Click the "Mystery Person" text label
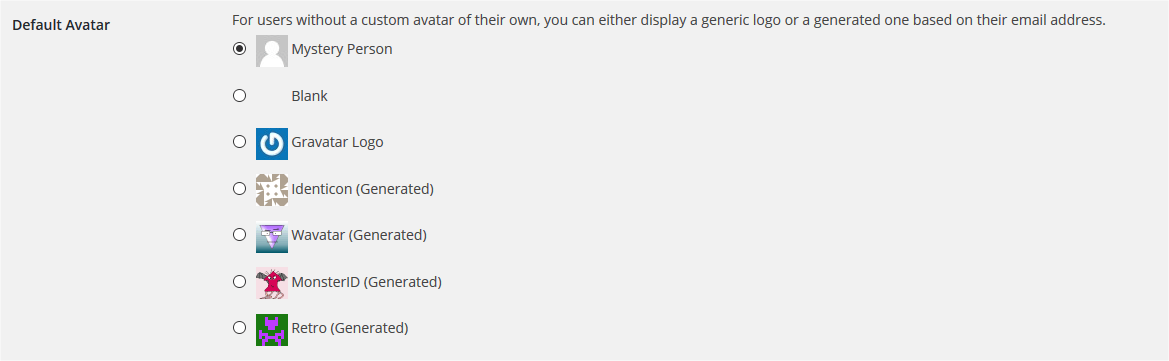The height and width of the screenshot is (361, 1169). coord(341,50)
